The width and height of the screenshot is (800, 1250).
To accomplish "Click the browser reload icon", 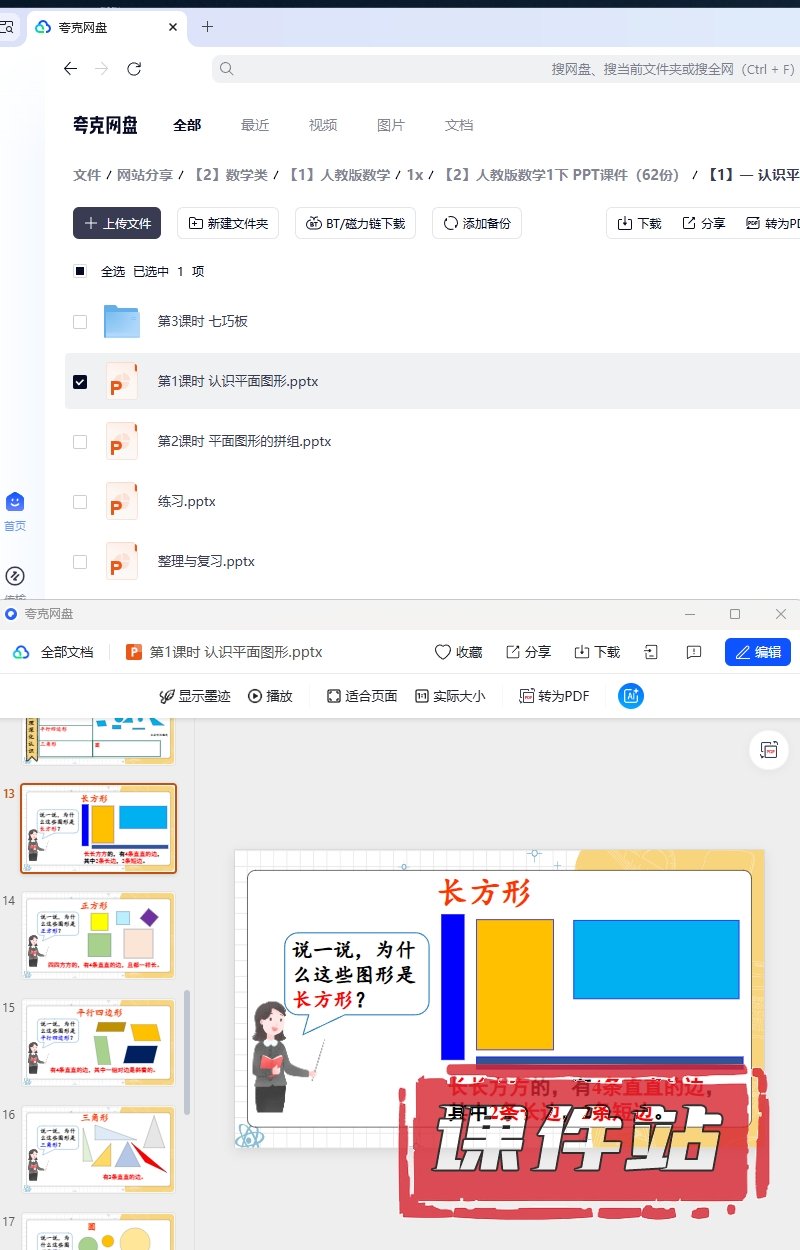I will tap(134, 69).
